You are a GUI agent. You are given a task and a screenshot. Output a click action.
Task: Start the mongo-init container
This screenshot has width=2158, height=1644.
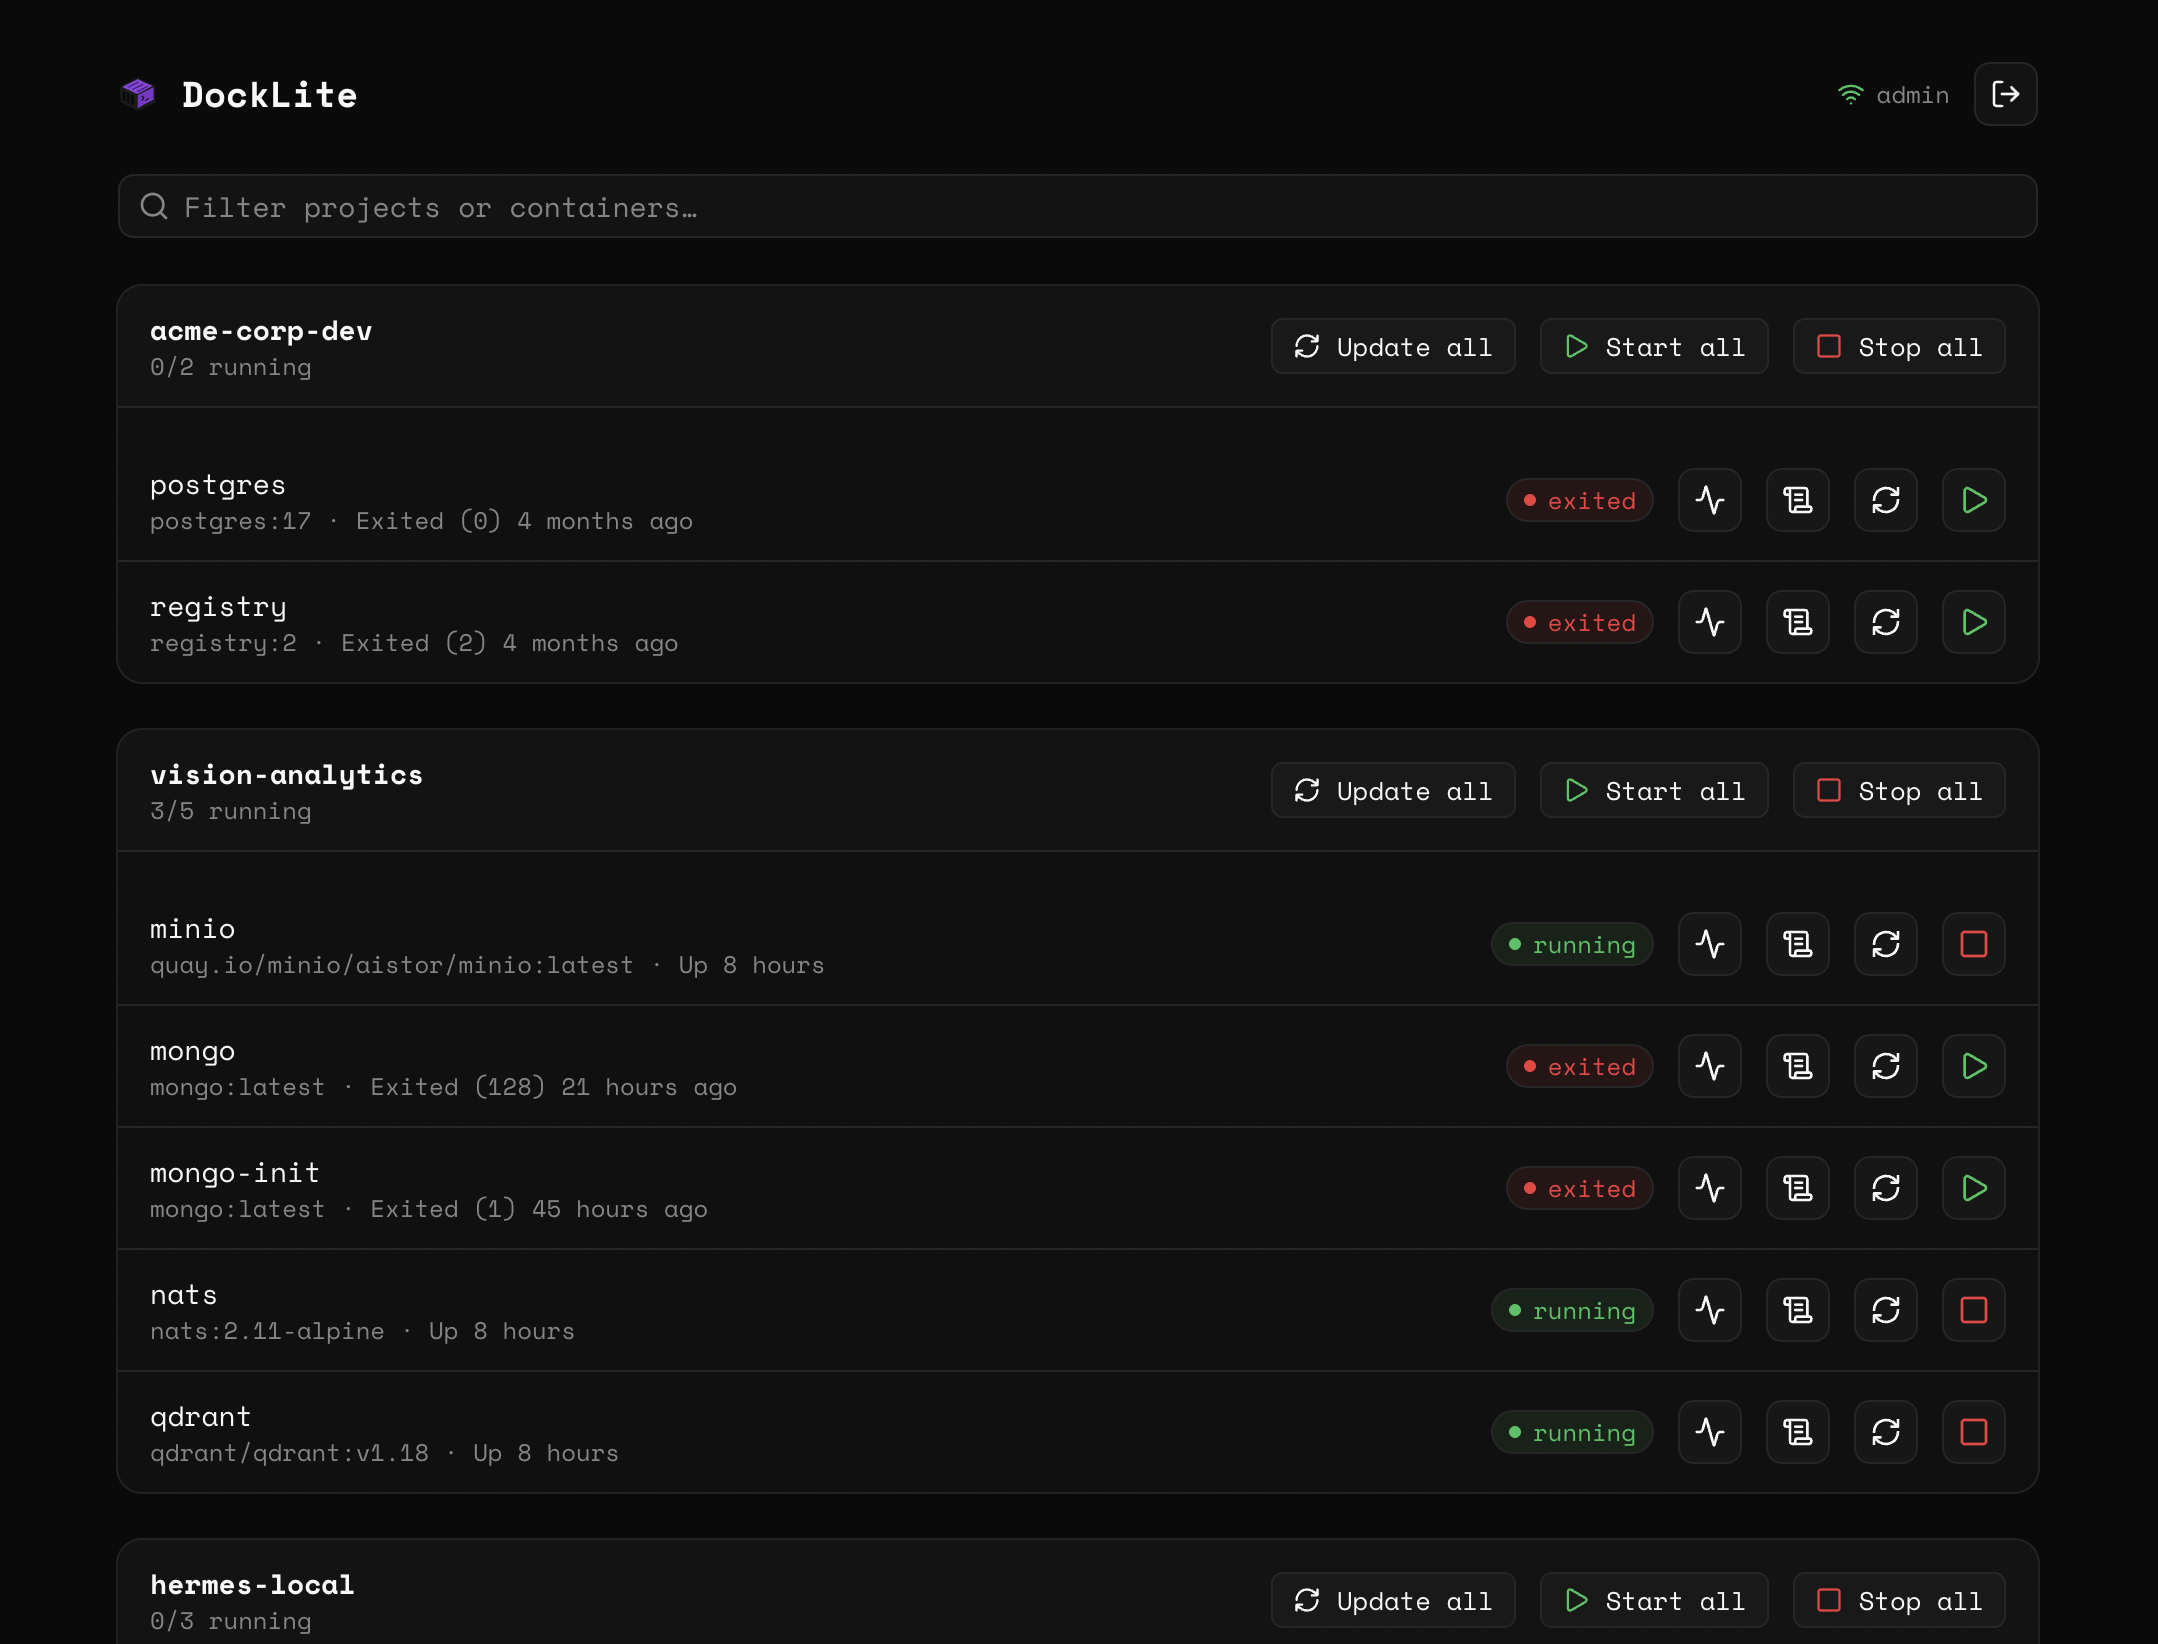click(x=1974, y=1188)
